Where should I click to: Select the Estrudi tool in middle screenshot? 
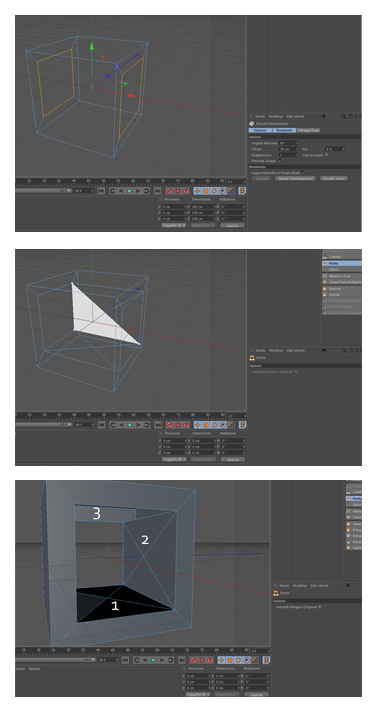tap(342, 294)
